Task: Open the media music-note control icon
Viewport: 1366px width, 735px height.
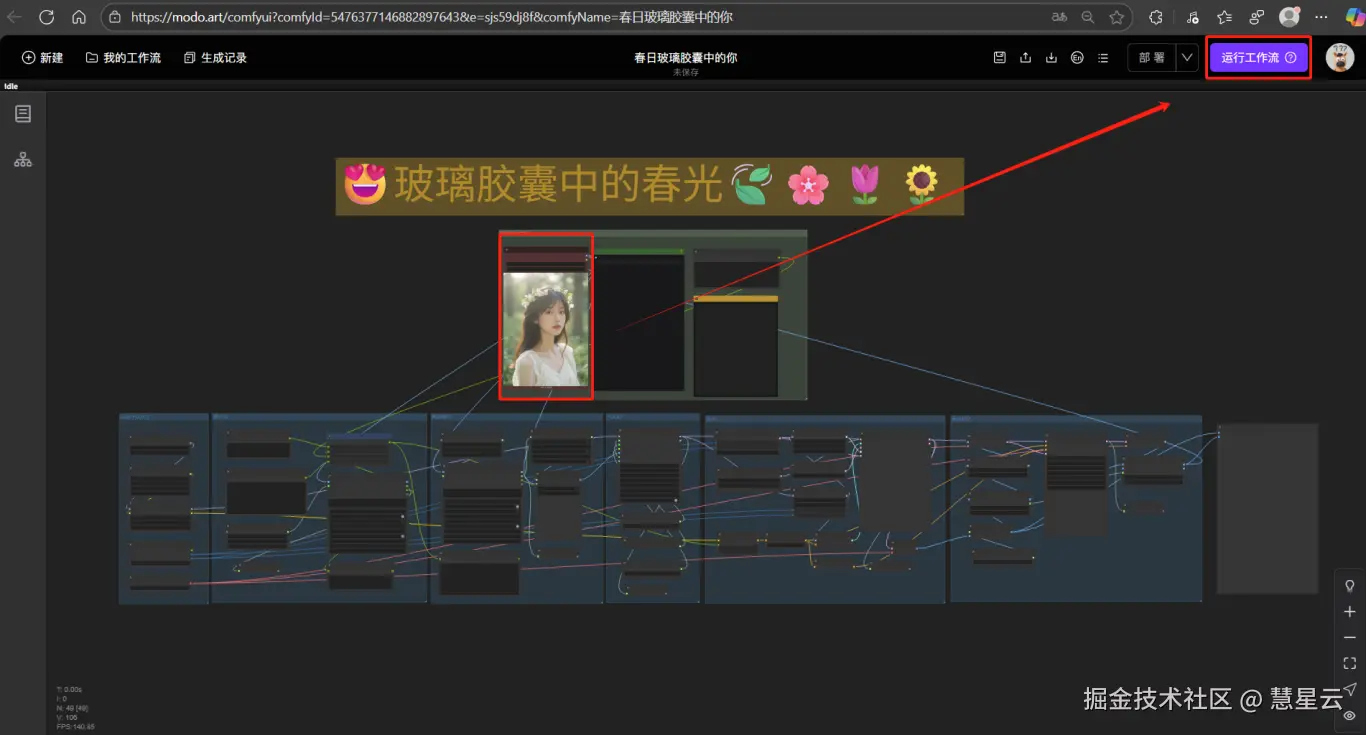Action: [1192, 17]
